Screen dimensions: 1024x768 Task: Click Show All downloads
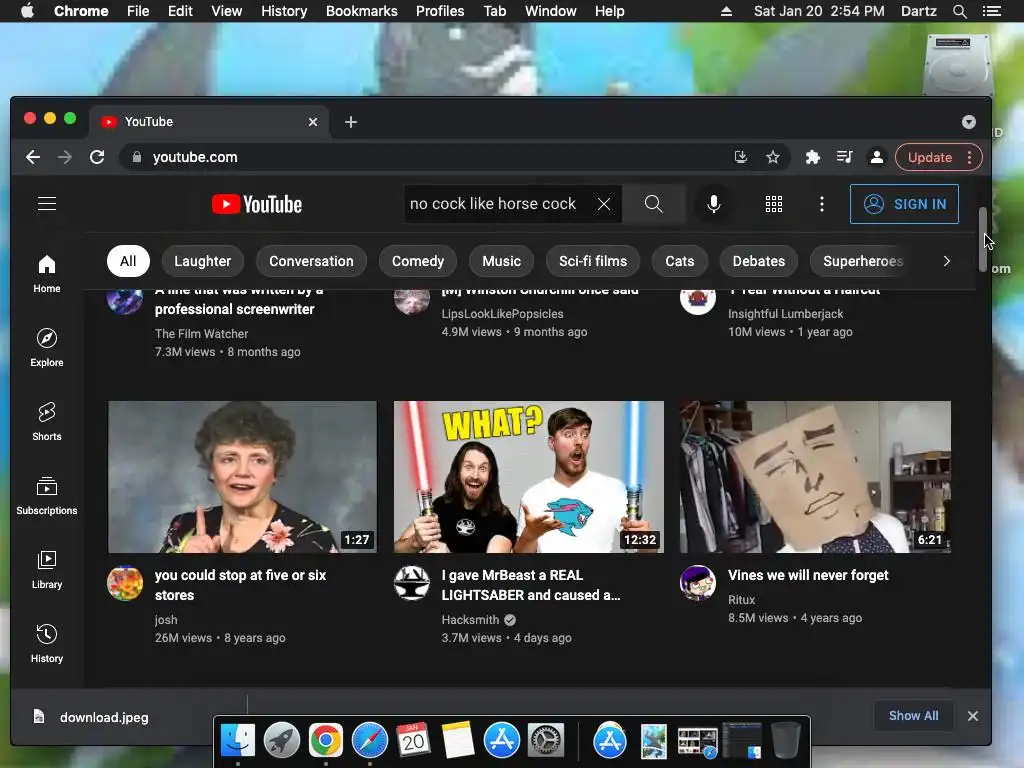pos(914,716)
